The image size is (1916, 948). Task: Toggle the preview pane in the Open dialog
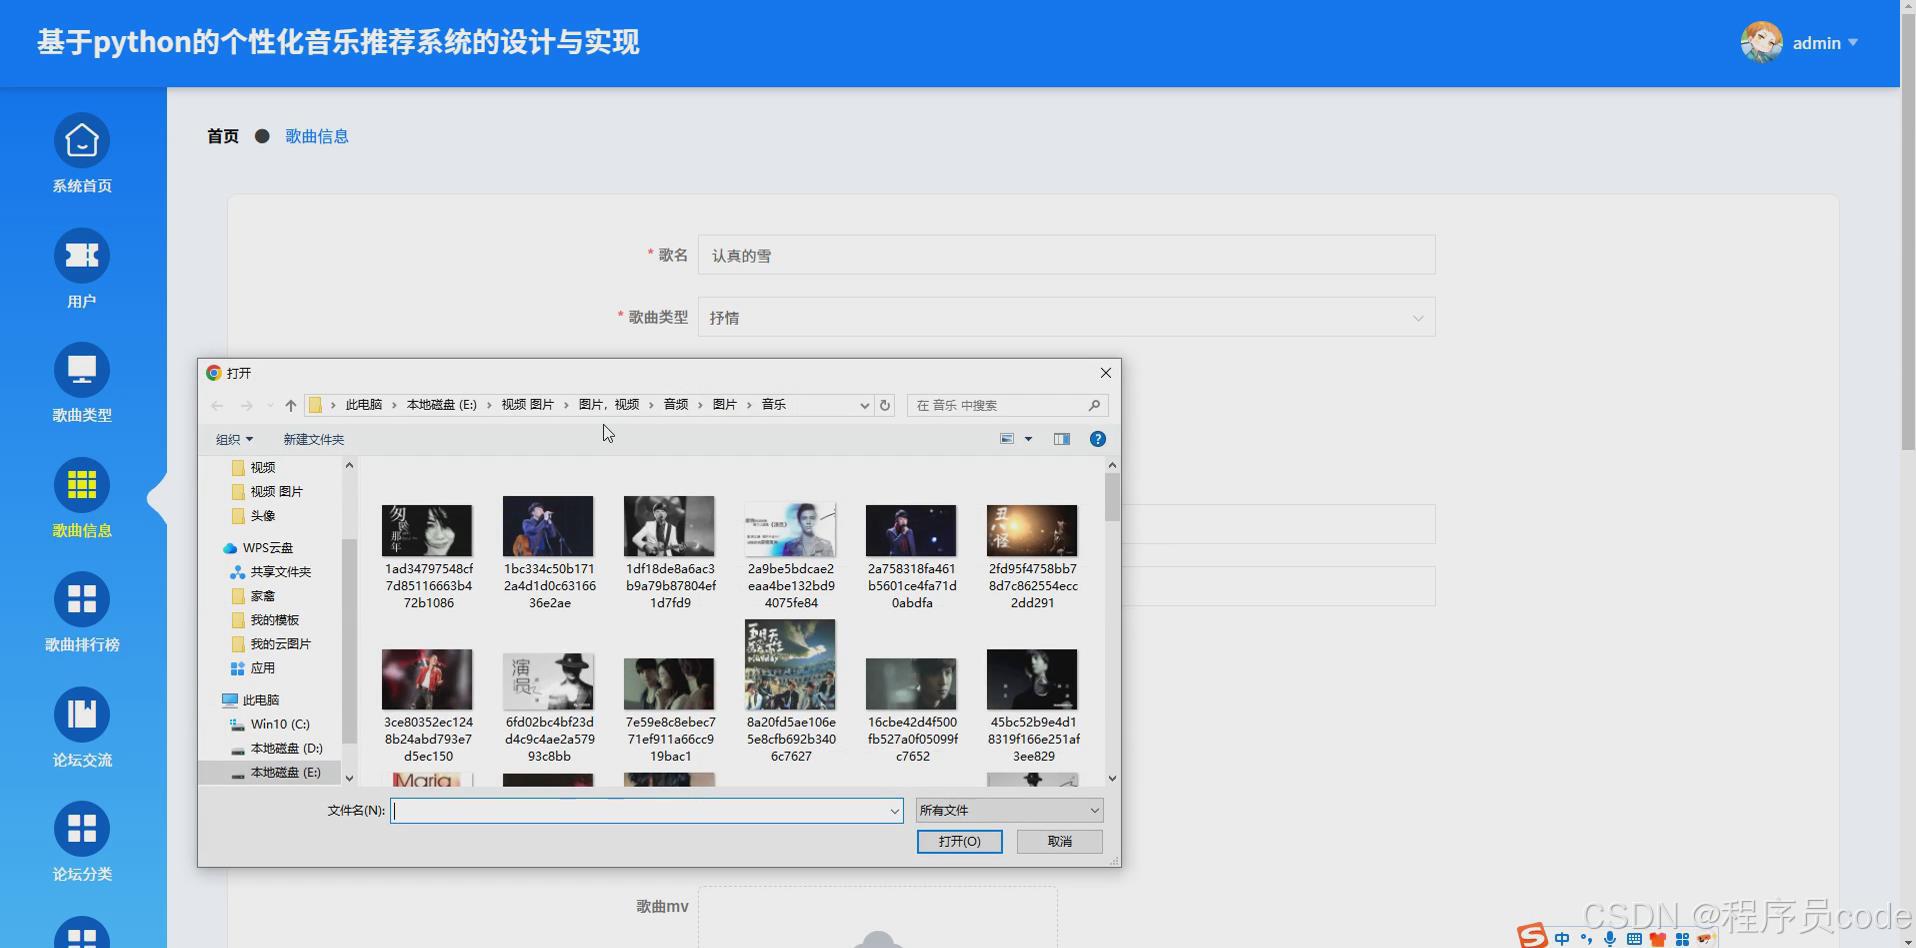click(1062, 439)
